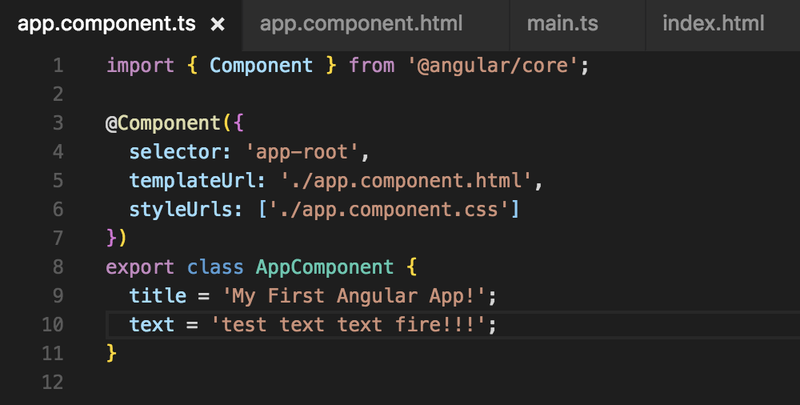Click the opening brace after AppComponent
The image size is (800, 405).
[x=412, y=268]
